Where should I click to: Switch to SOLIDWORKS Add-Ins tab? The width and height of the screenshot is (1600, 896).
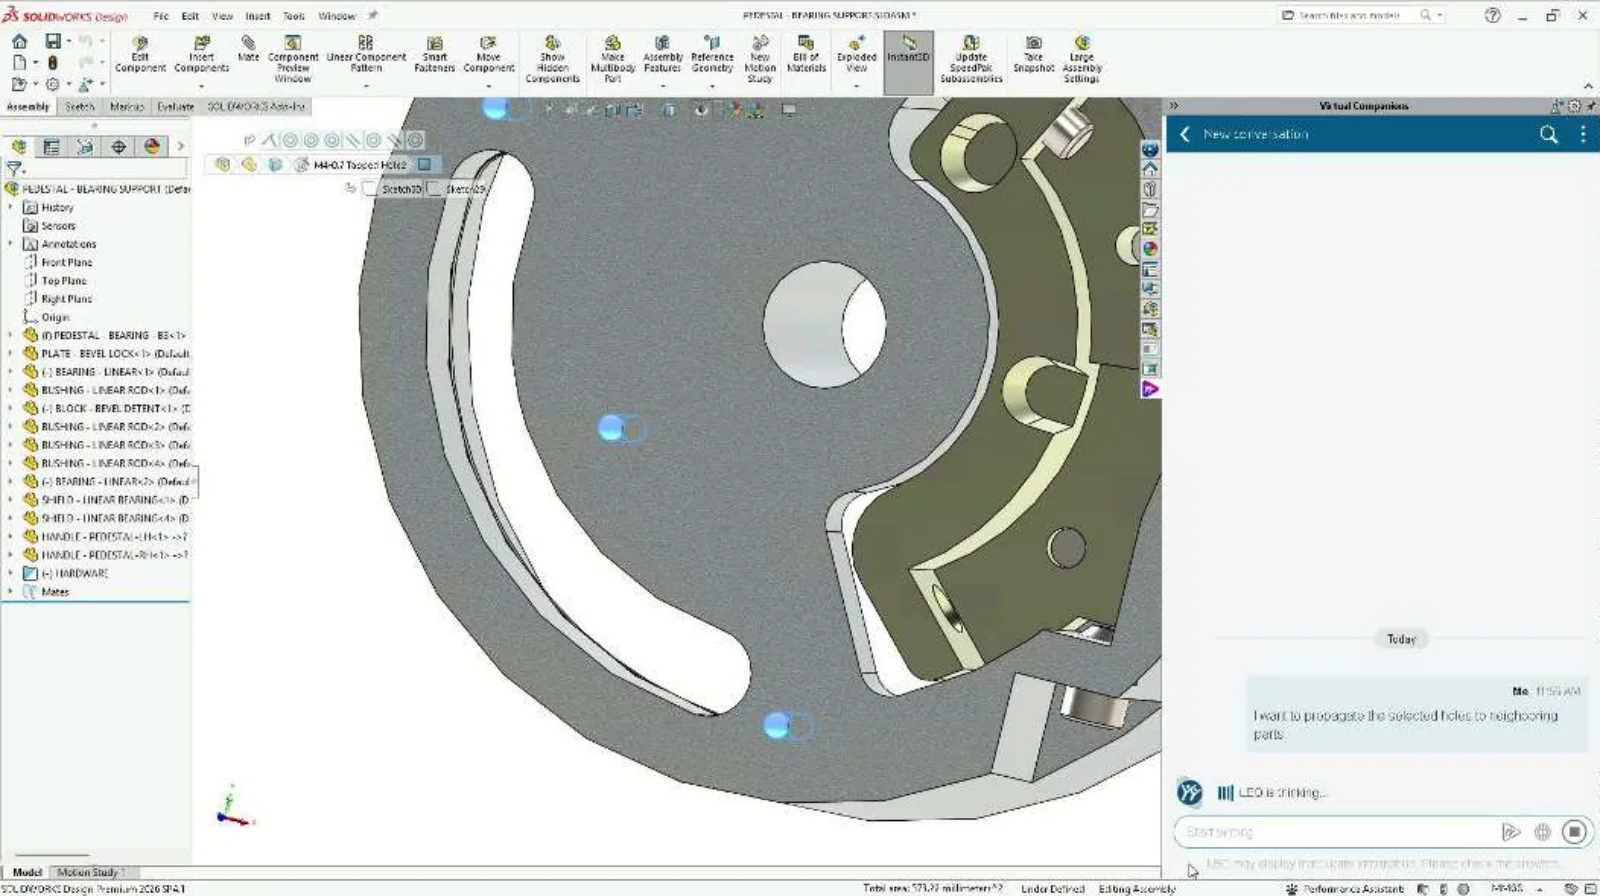pyautogui.click(x=256, y=106)
